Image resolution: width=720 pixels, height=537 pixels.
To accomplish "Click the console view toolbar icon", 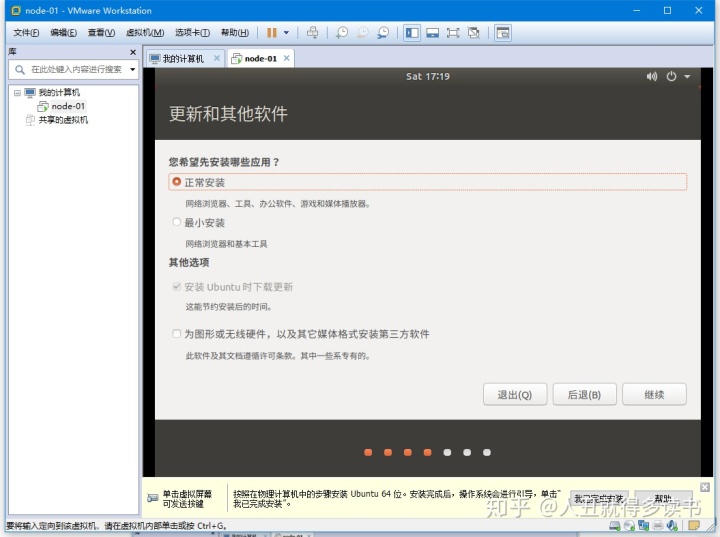I will 503,33.
